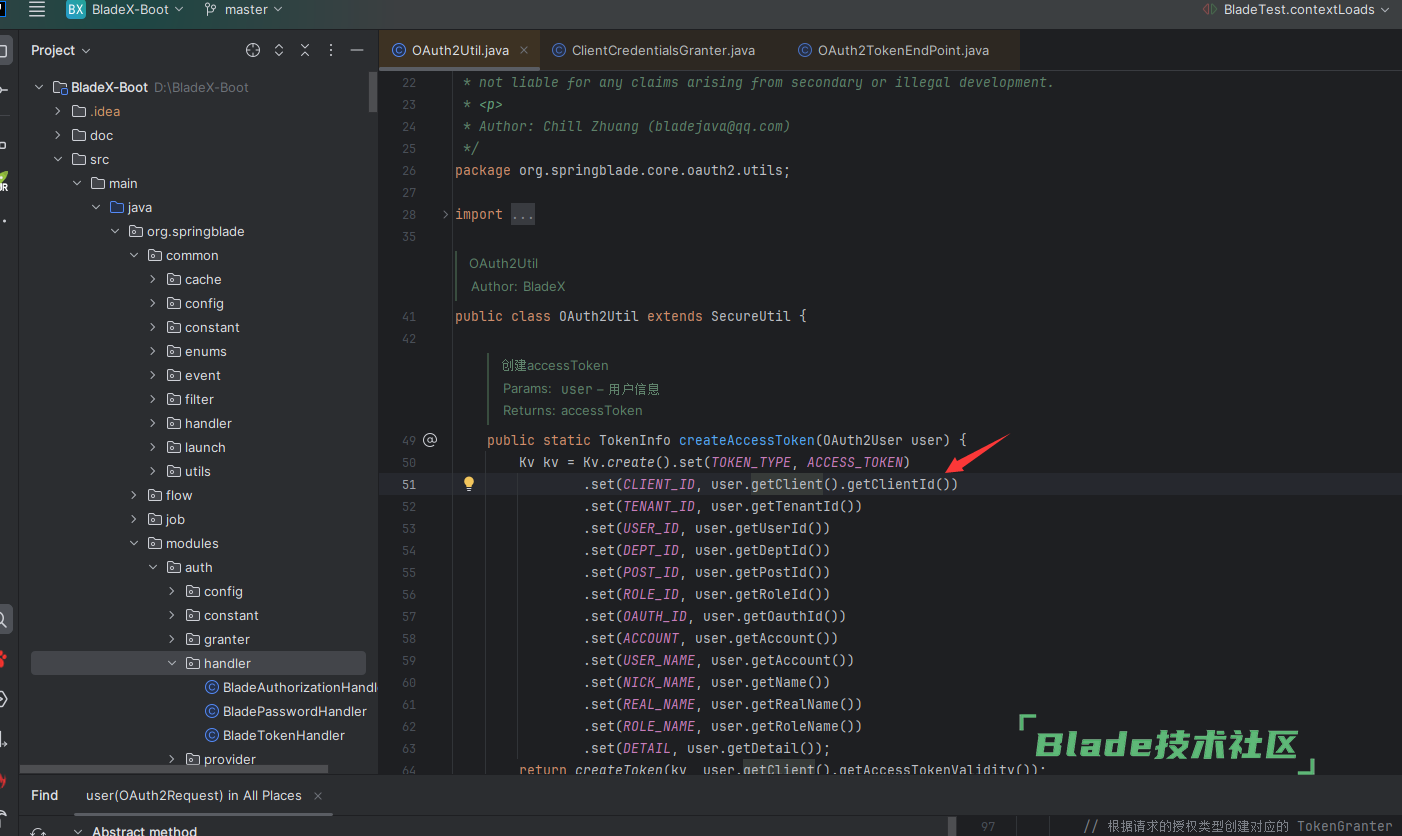Click the class icon on OAuth2Util.java tab
Viewport: 1402px width, 836px height.
pos(399,50)
